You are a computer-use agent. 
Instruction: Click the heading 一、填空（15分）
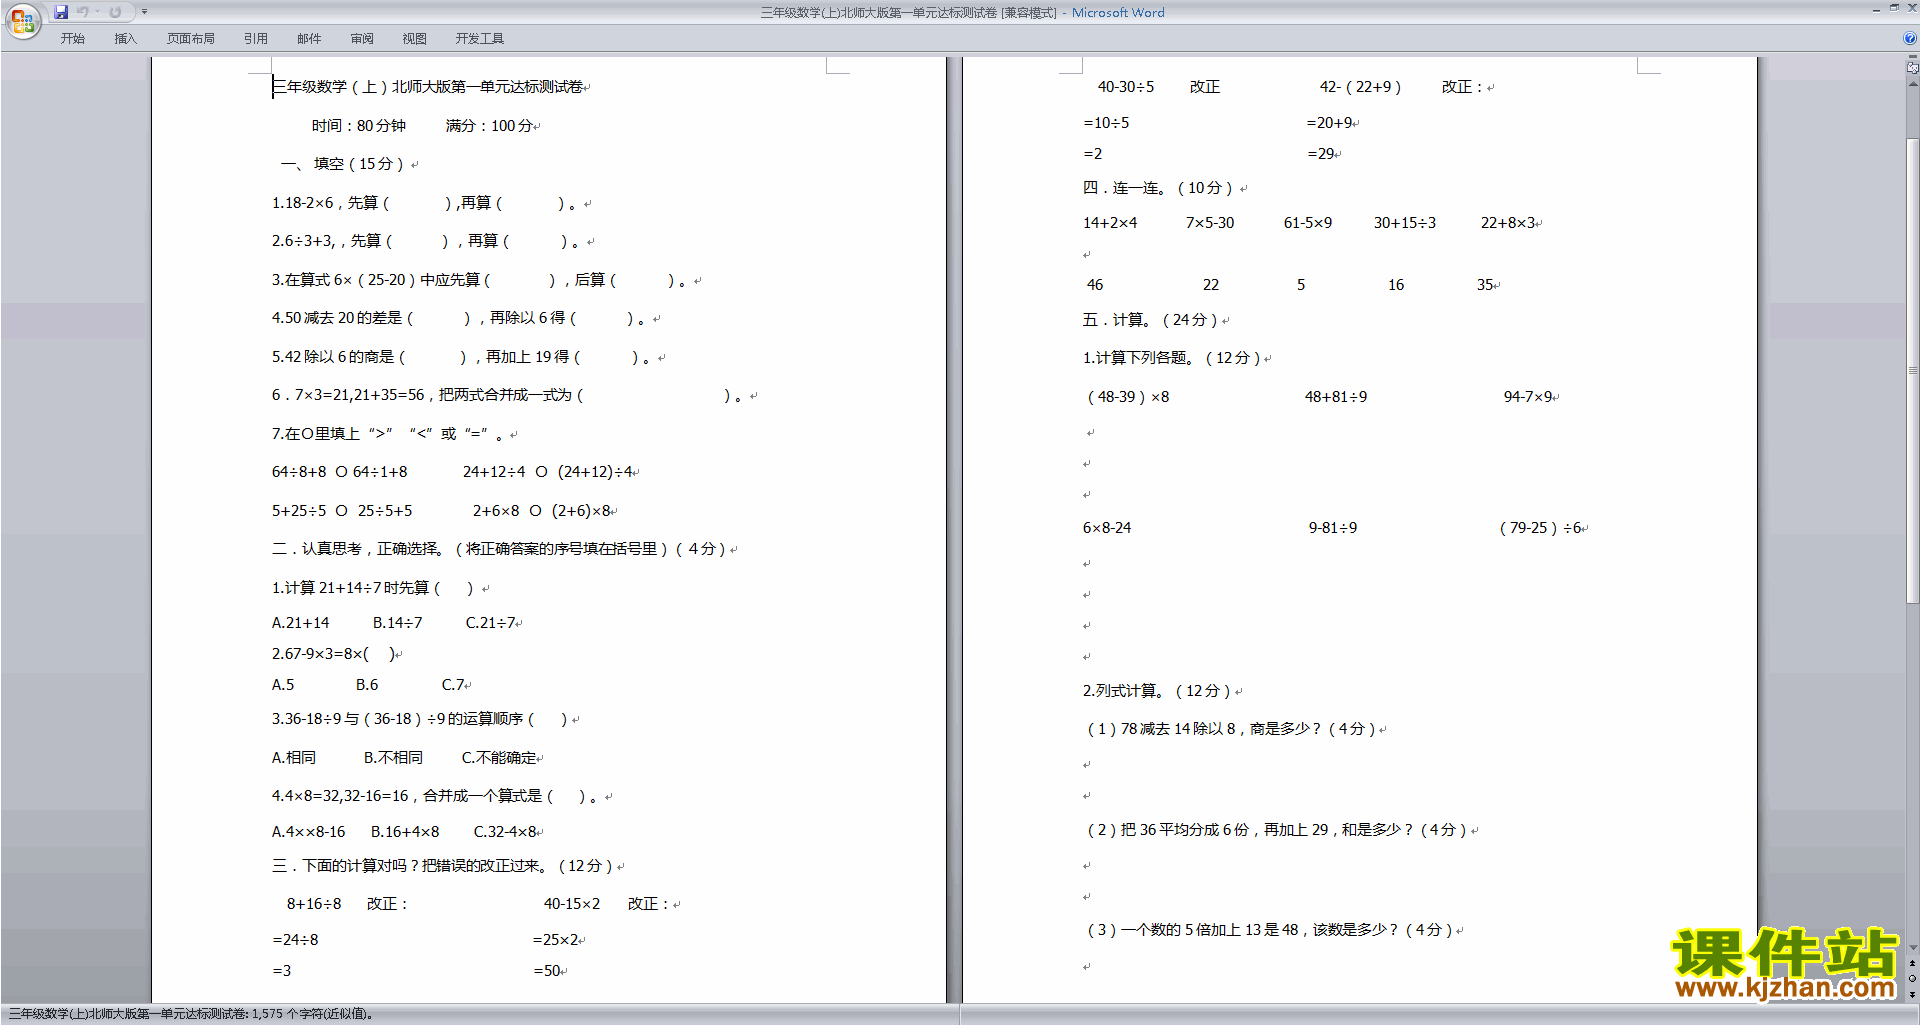pyautogui.click(x=342, y=164)
